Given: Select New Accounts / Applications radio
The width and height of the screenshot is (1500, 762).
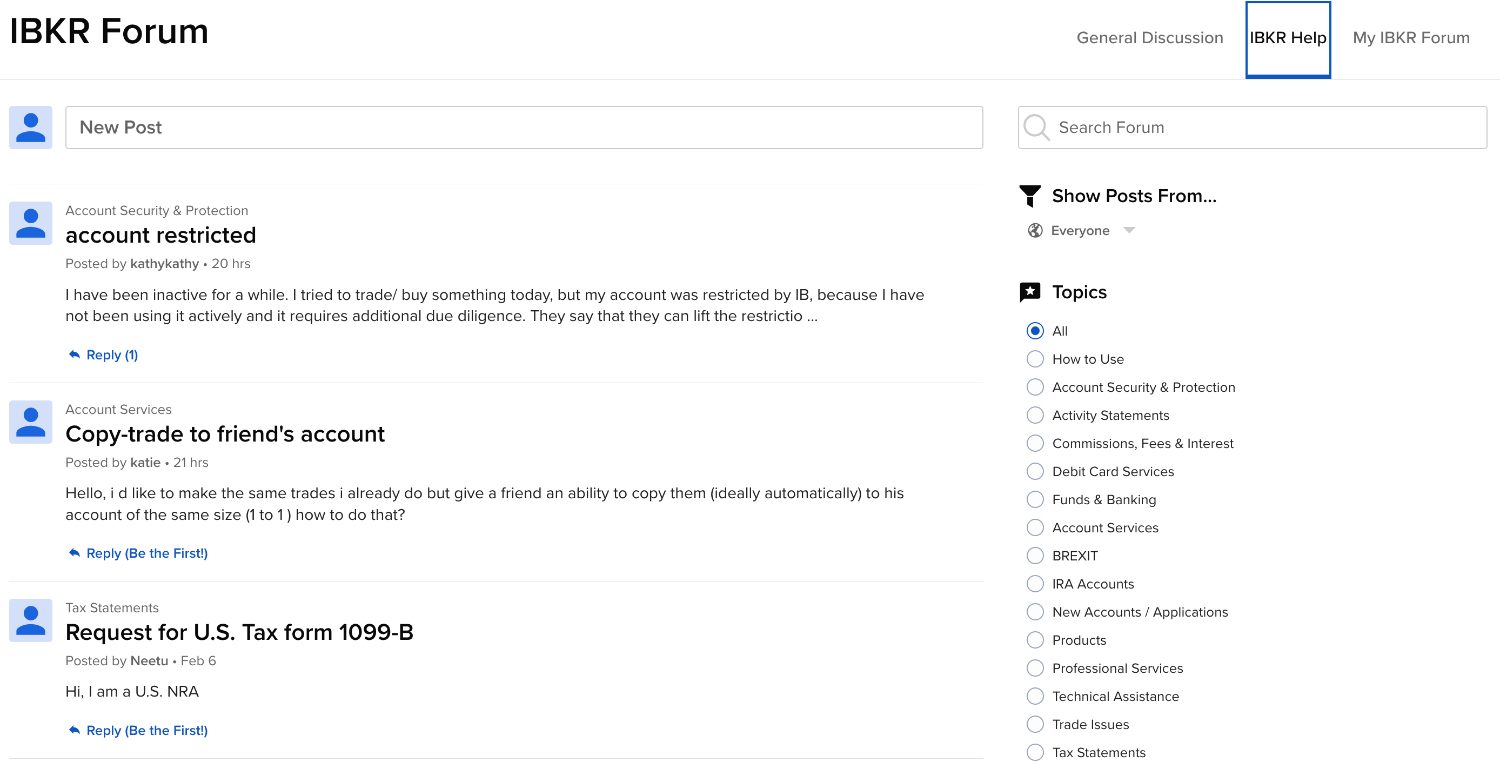Looking at the screenshot, I should (1035, 612).
